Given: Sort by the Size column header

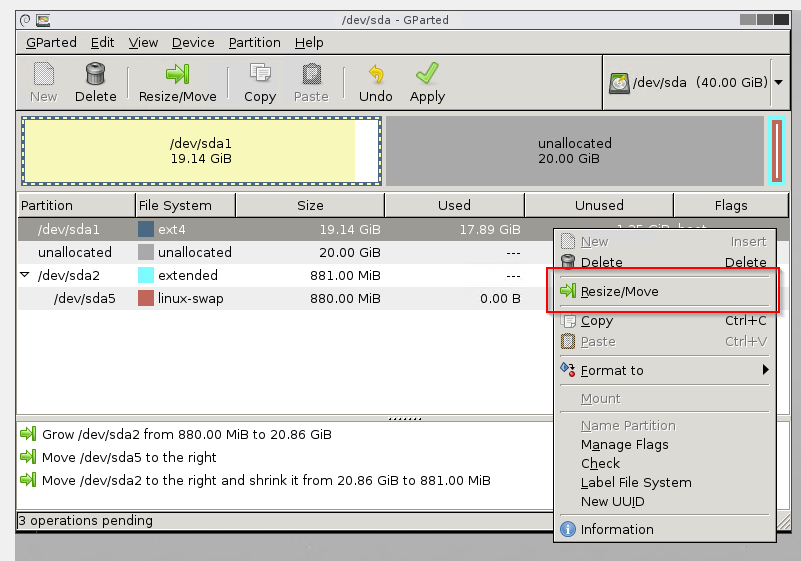Looking at the screenshot, I should click(310, 205).
